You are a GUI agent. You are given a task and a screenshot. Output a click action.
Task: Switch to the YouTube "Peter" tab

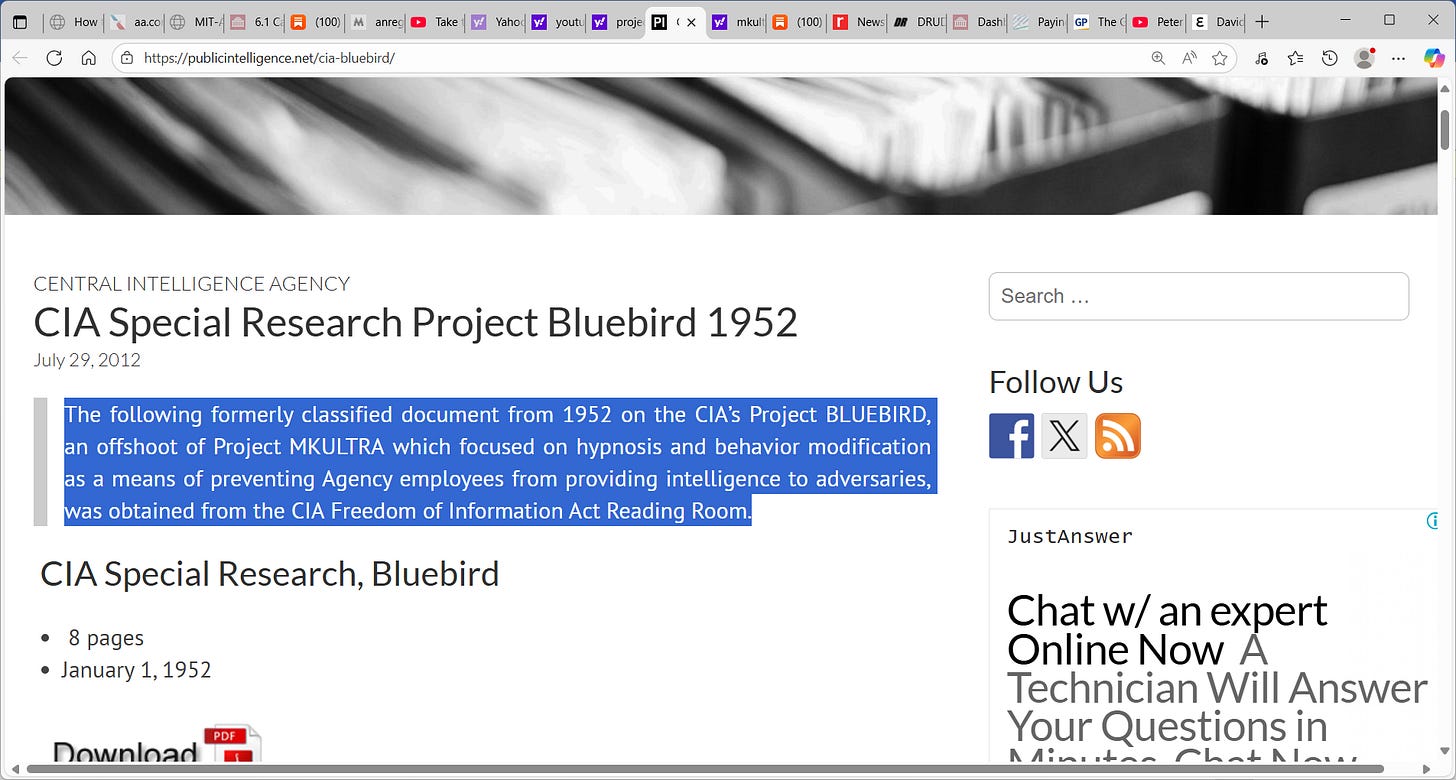tap(1156, 21)
